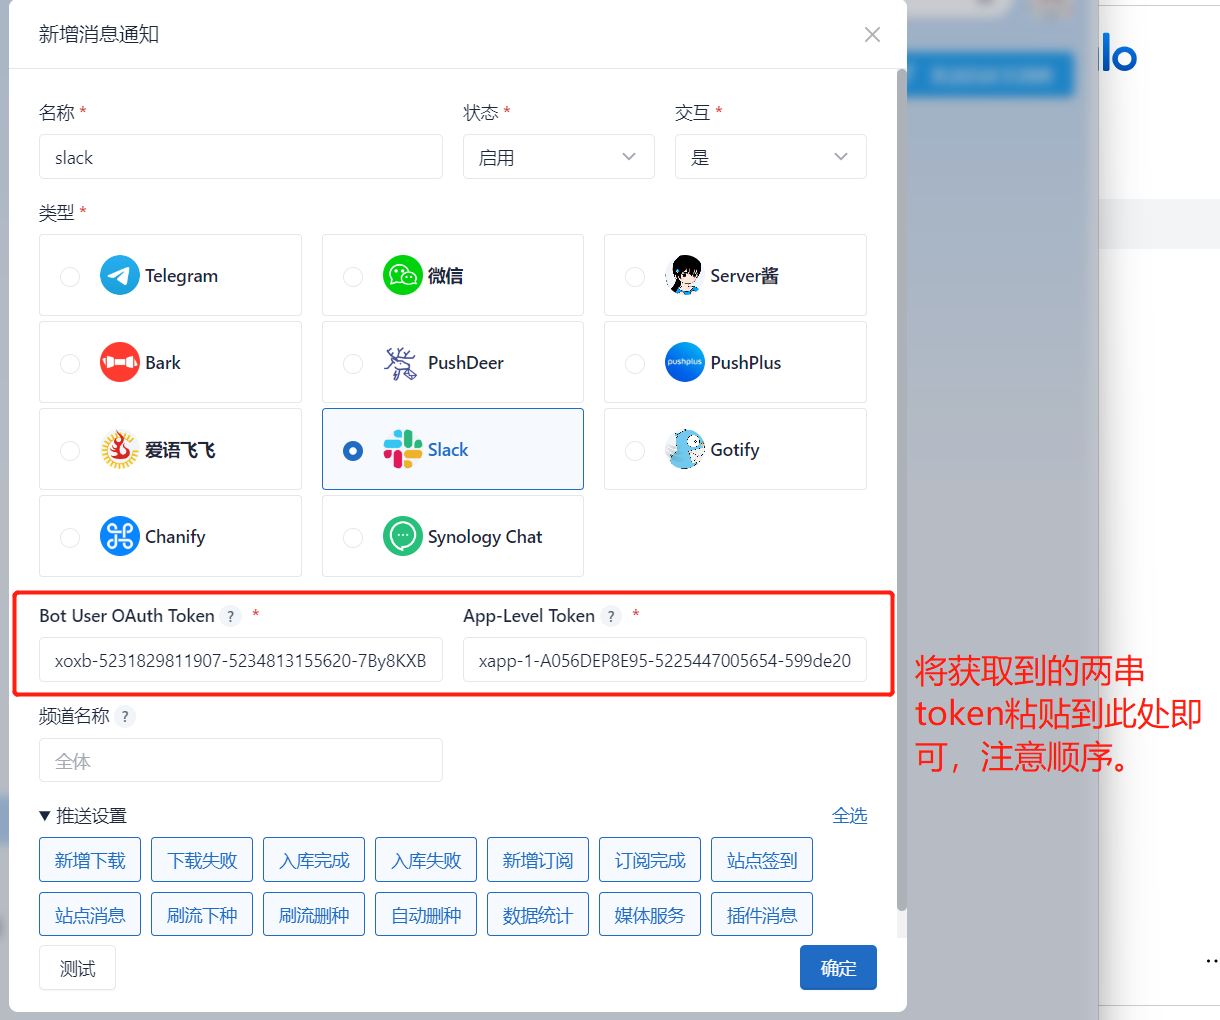
Task: Click the 名称 field containing slack
Action: tap(241, 157)
